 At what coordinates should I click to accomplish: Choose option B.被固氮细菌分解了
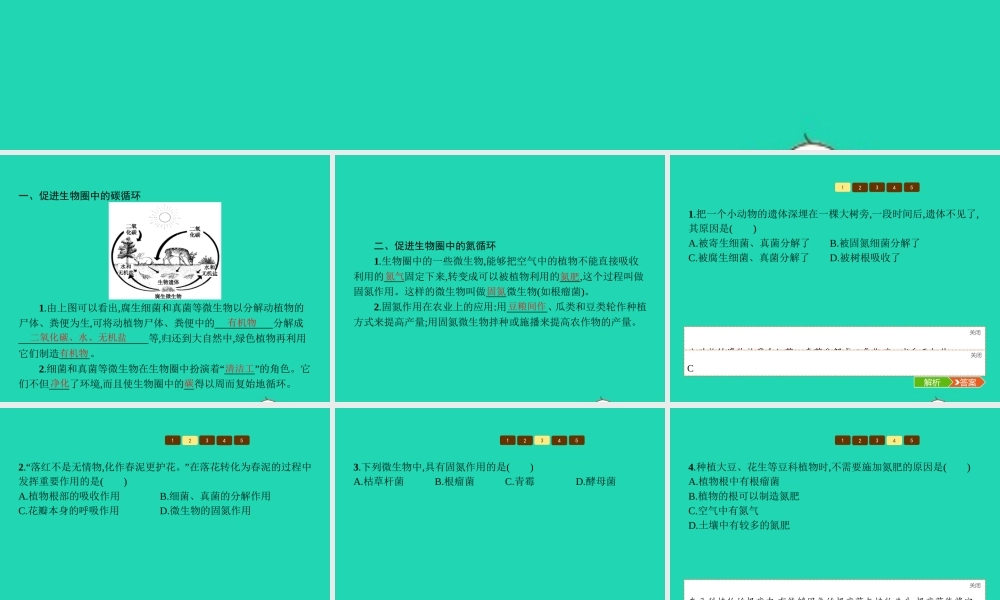(x=875, y=243)
